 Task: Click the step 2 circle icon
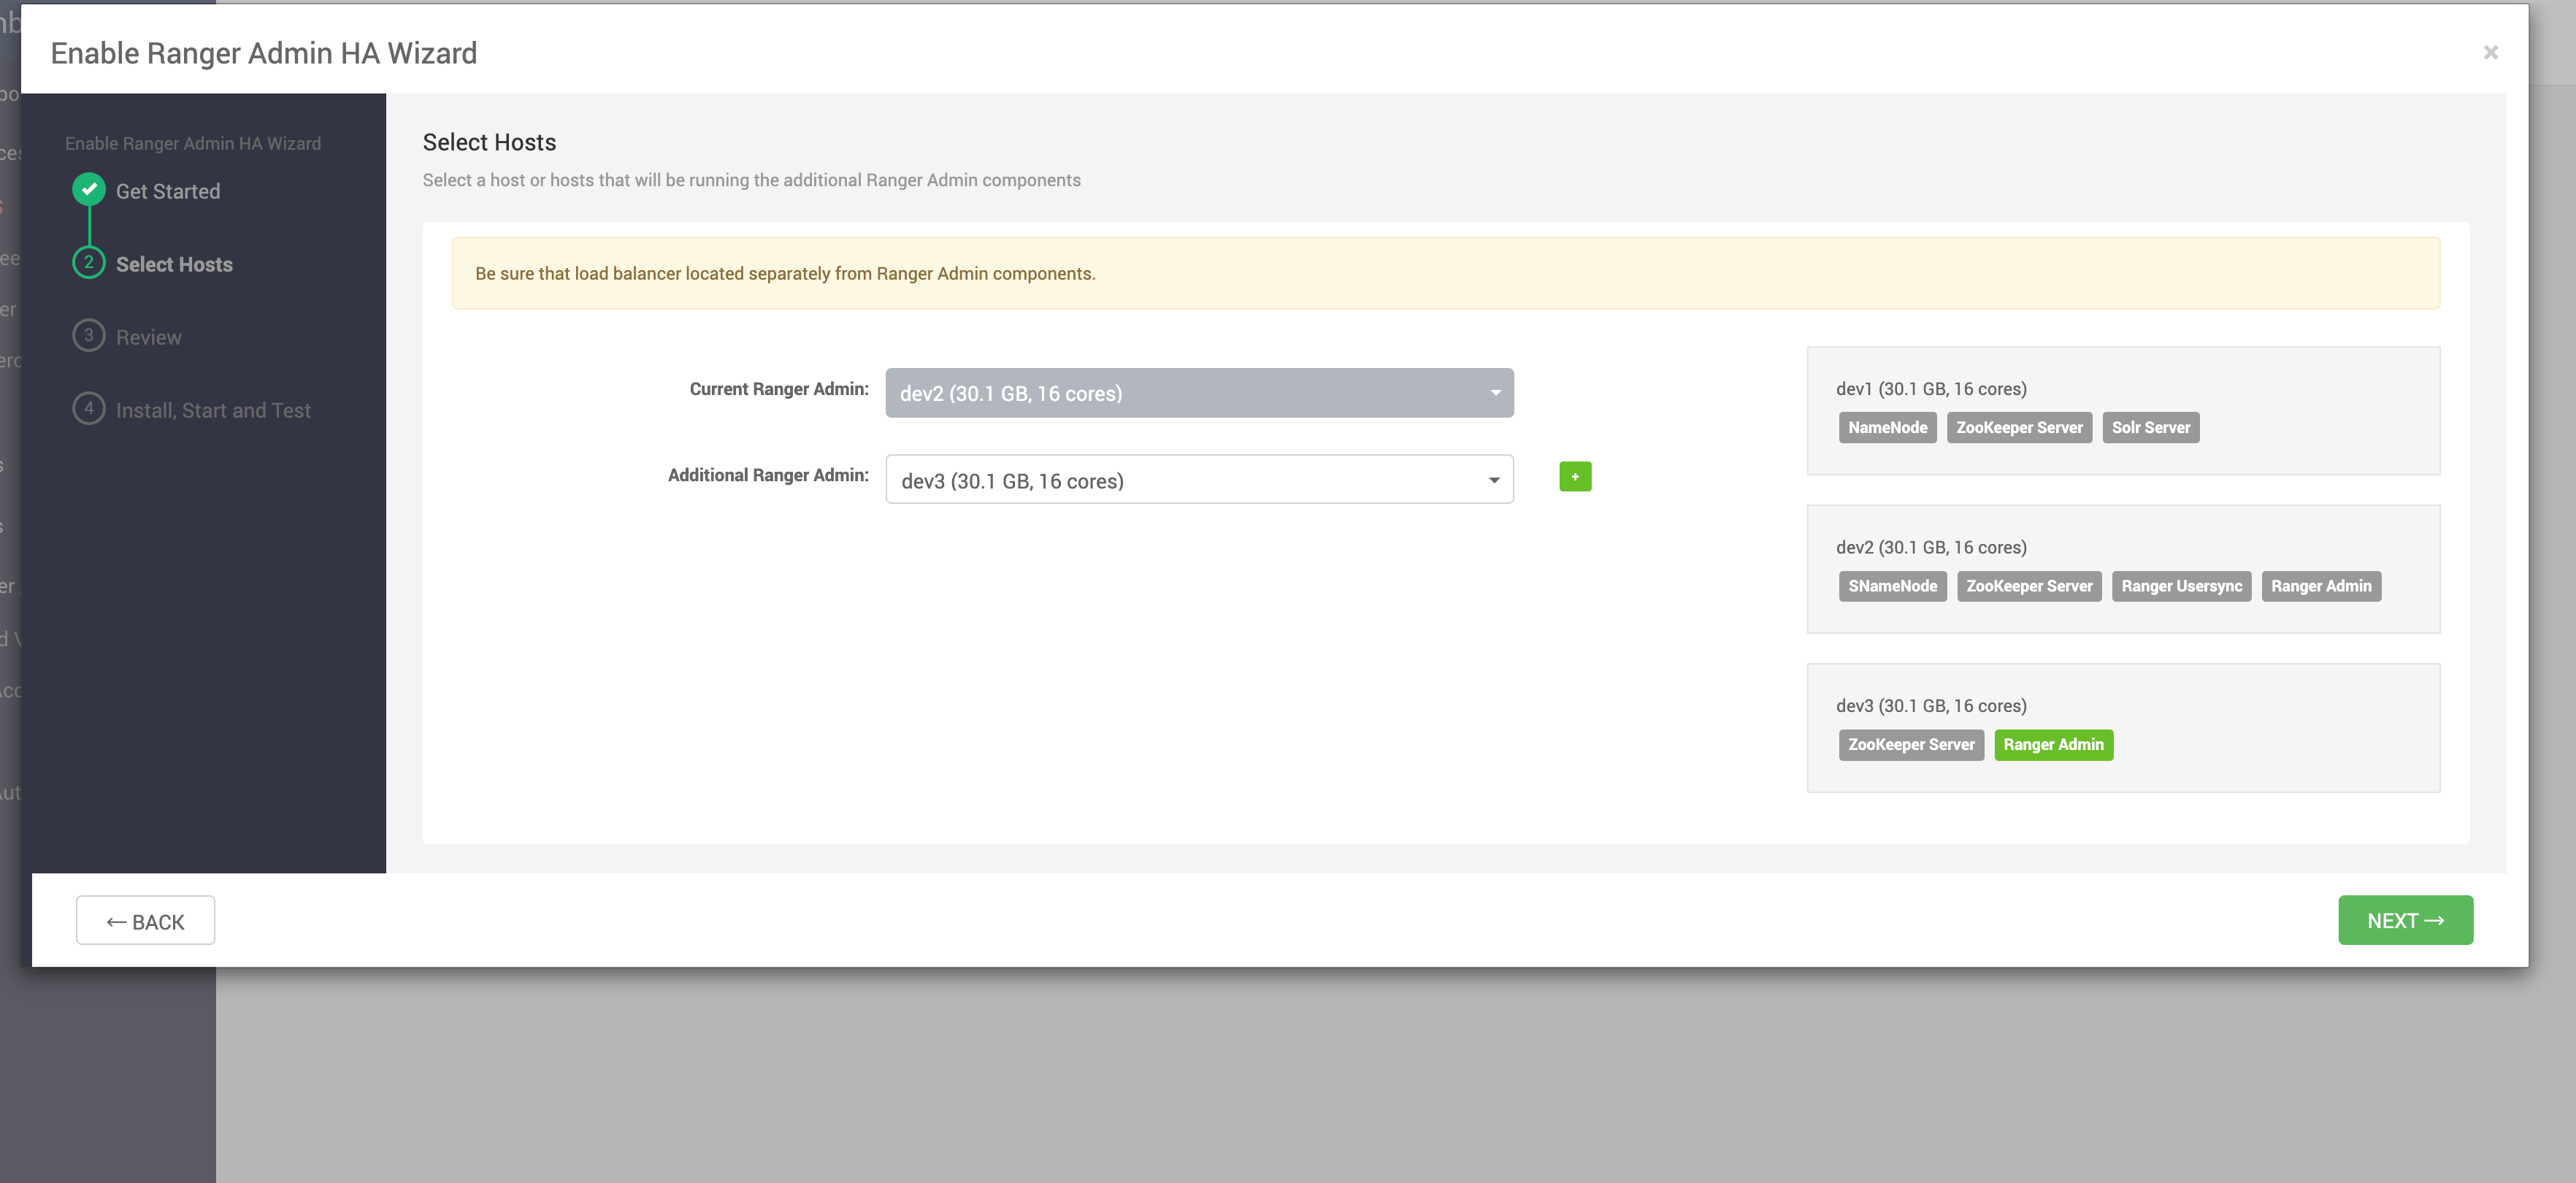[89, 263]
